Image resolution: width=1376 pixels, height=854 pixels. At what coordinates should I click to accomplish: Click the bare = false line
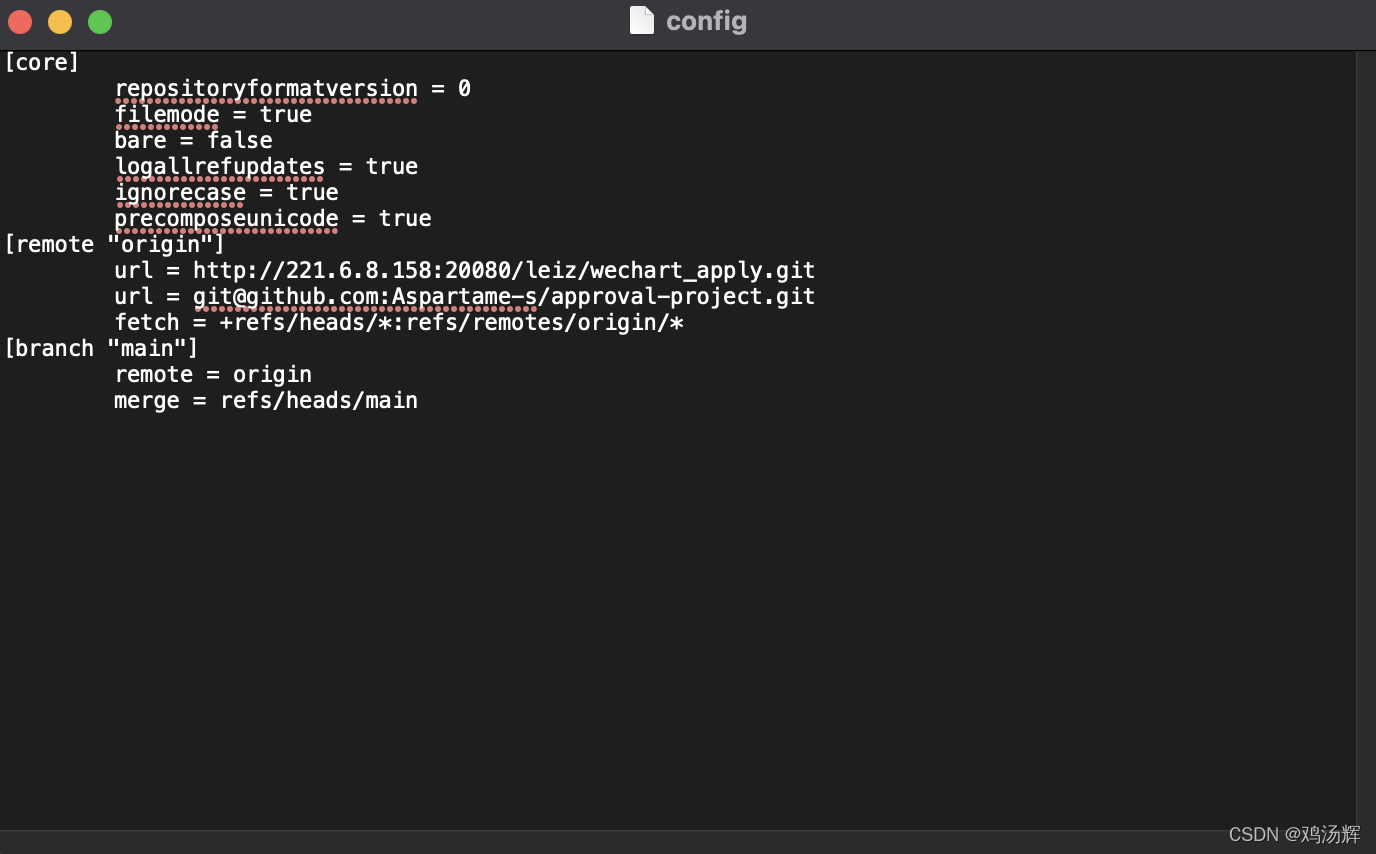193,140
